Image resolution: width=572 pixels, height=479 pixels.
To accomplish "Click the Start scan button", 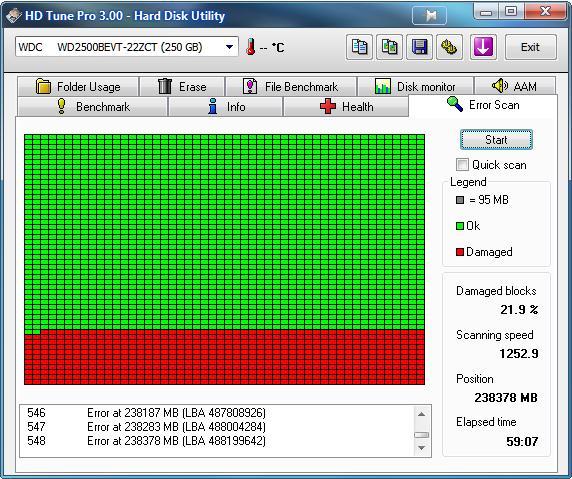I will coord(496,140).
